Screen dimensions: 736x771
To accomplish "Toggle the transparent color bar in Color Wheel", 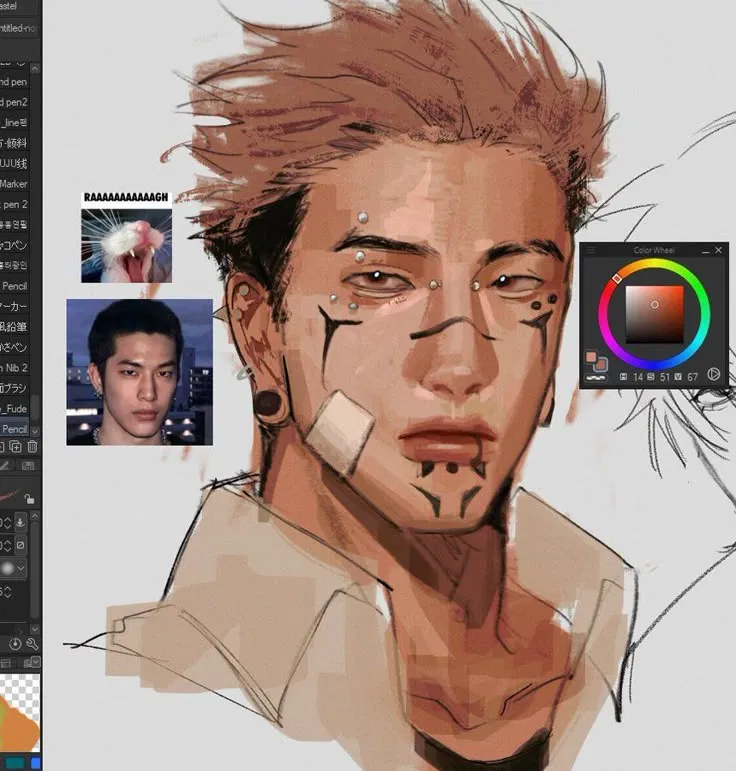I will pyautogui.click(x=596, y=378).
